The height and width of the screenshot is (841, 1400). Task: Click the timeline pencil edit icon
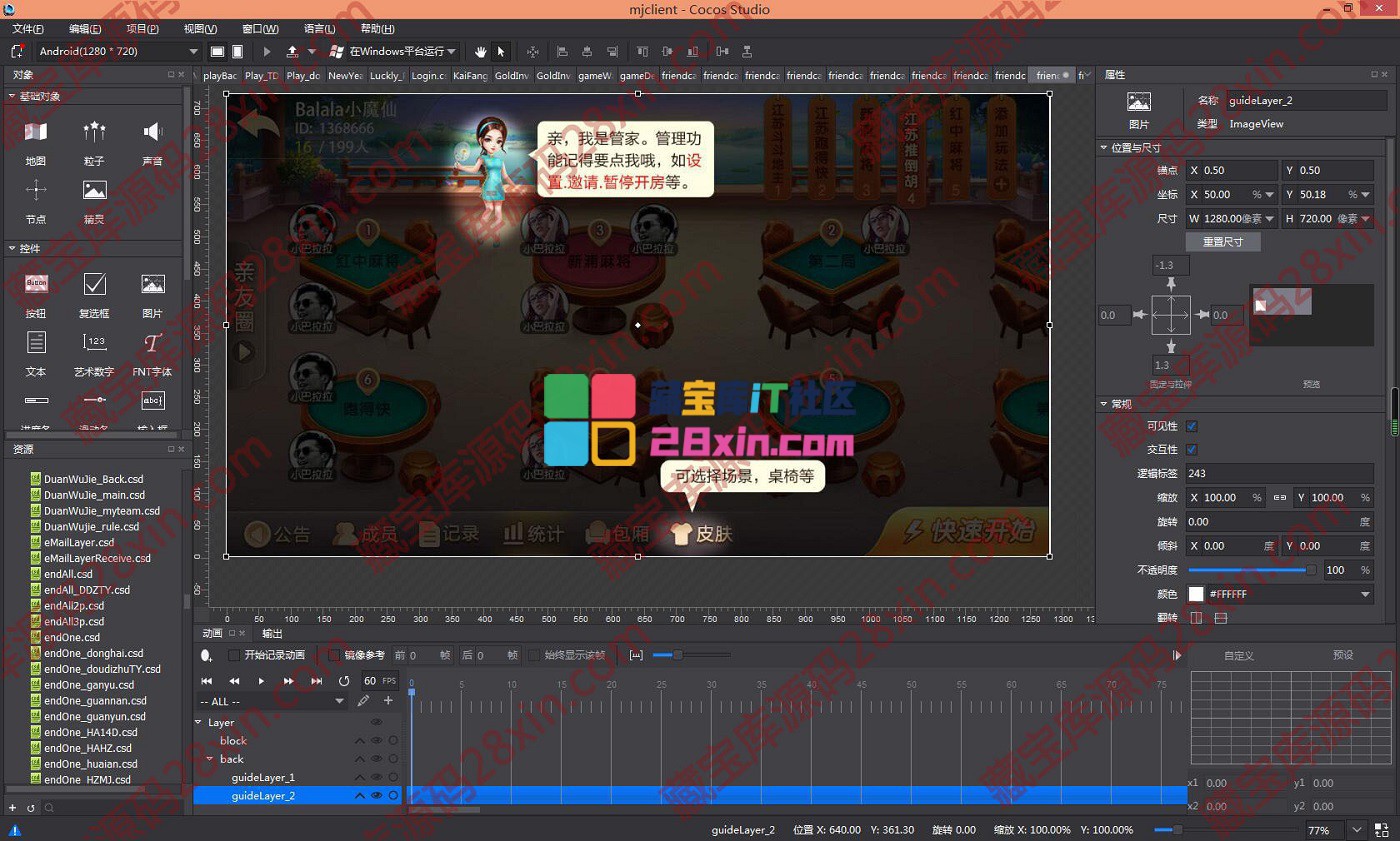363,701
